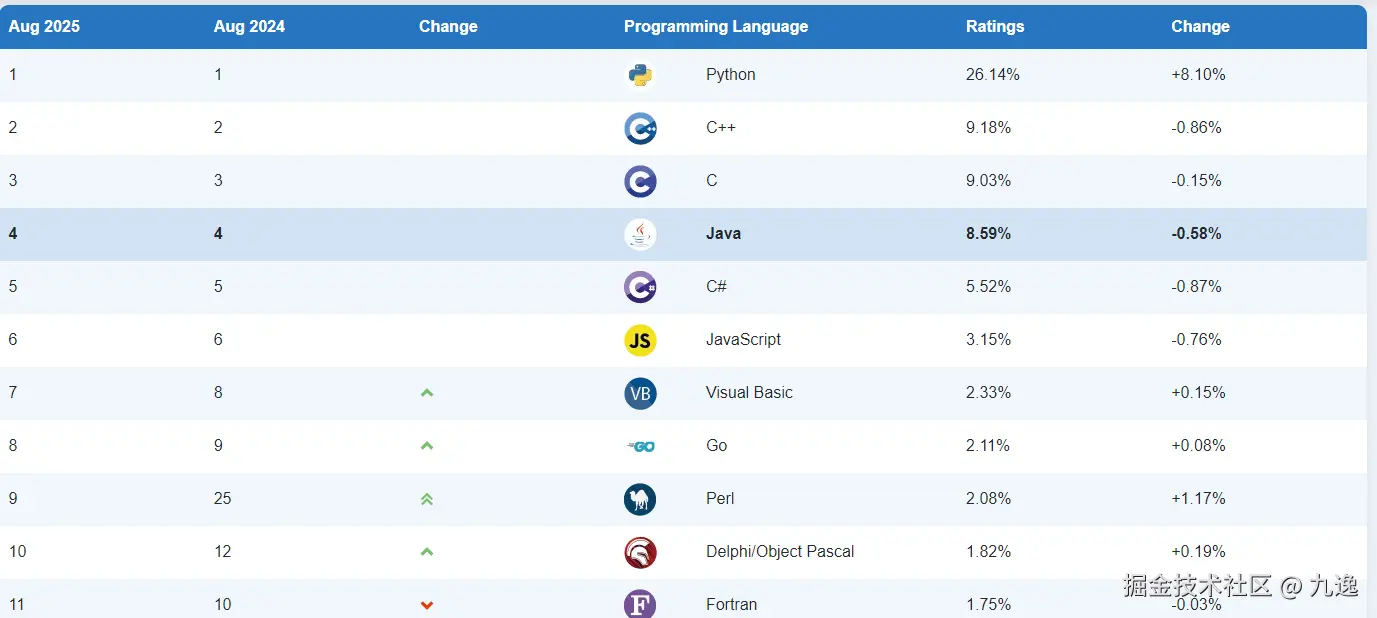Viewport: 1377px width, 618px height.
Task: Click the Visual Basic VB logo icon
Action: click(x=640, y=393)
